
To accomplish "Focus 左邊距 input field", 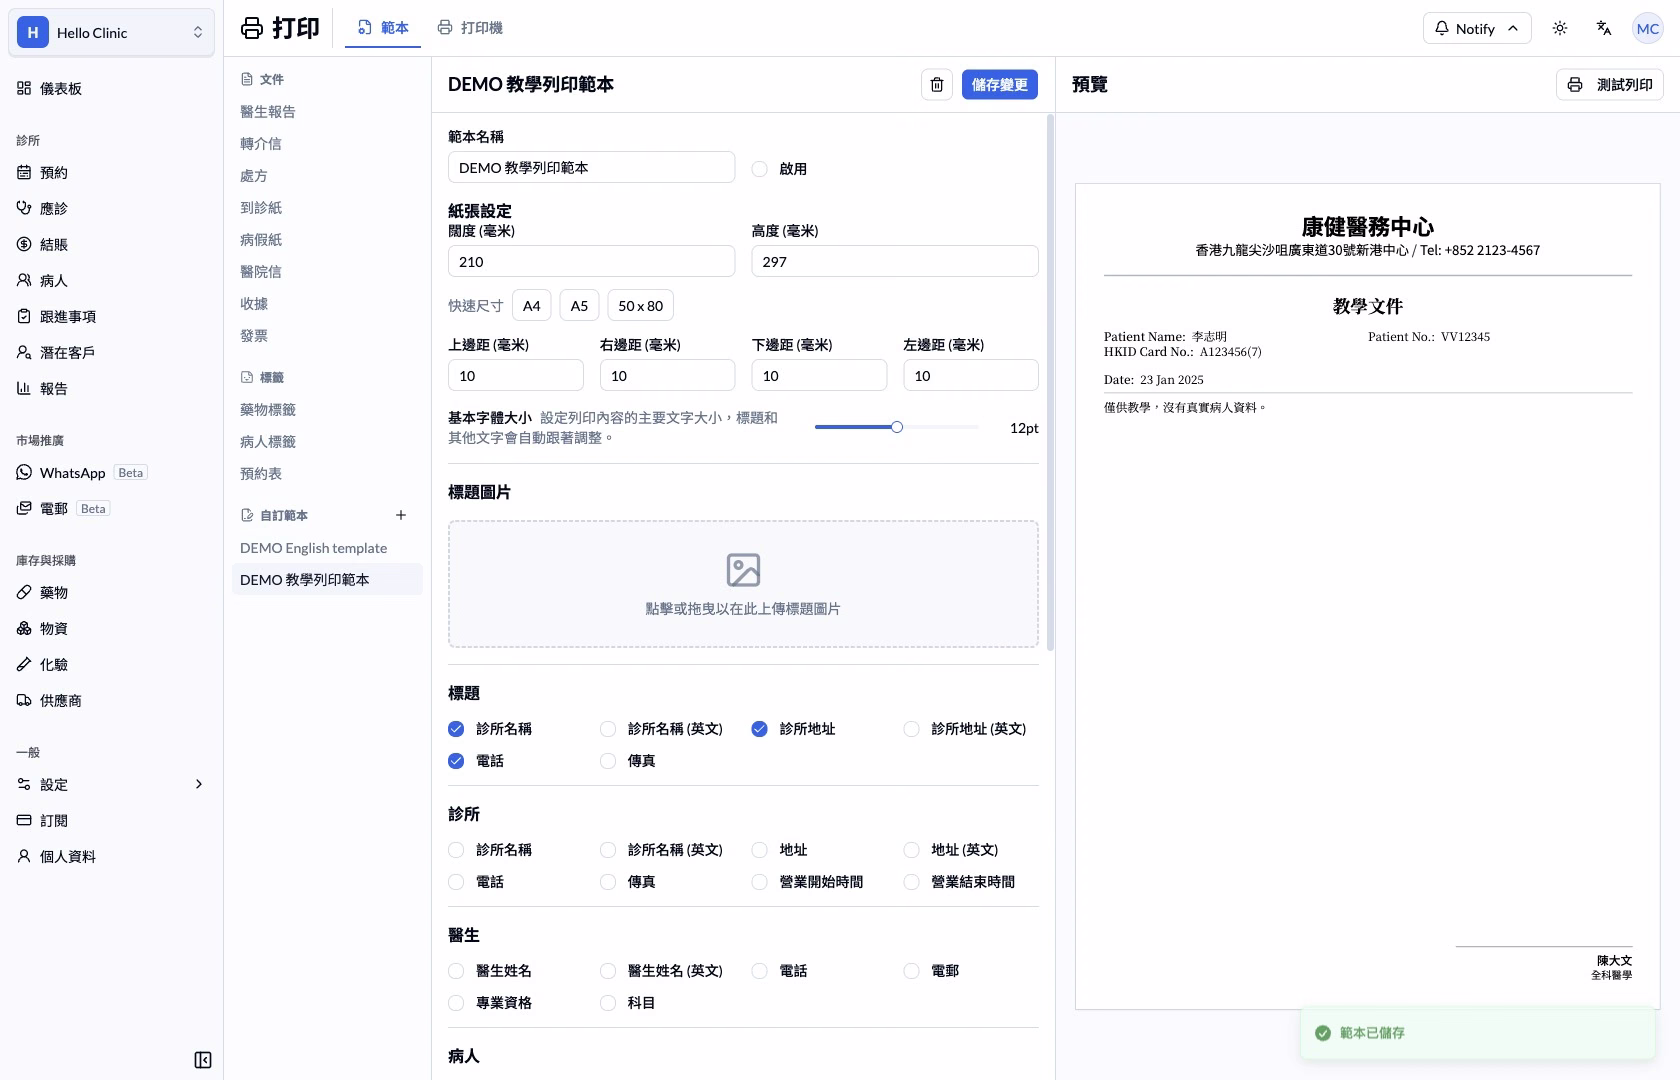I will [970, 376].
